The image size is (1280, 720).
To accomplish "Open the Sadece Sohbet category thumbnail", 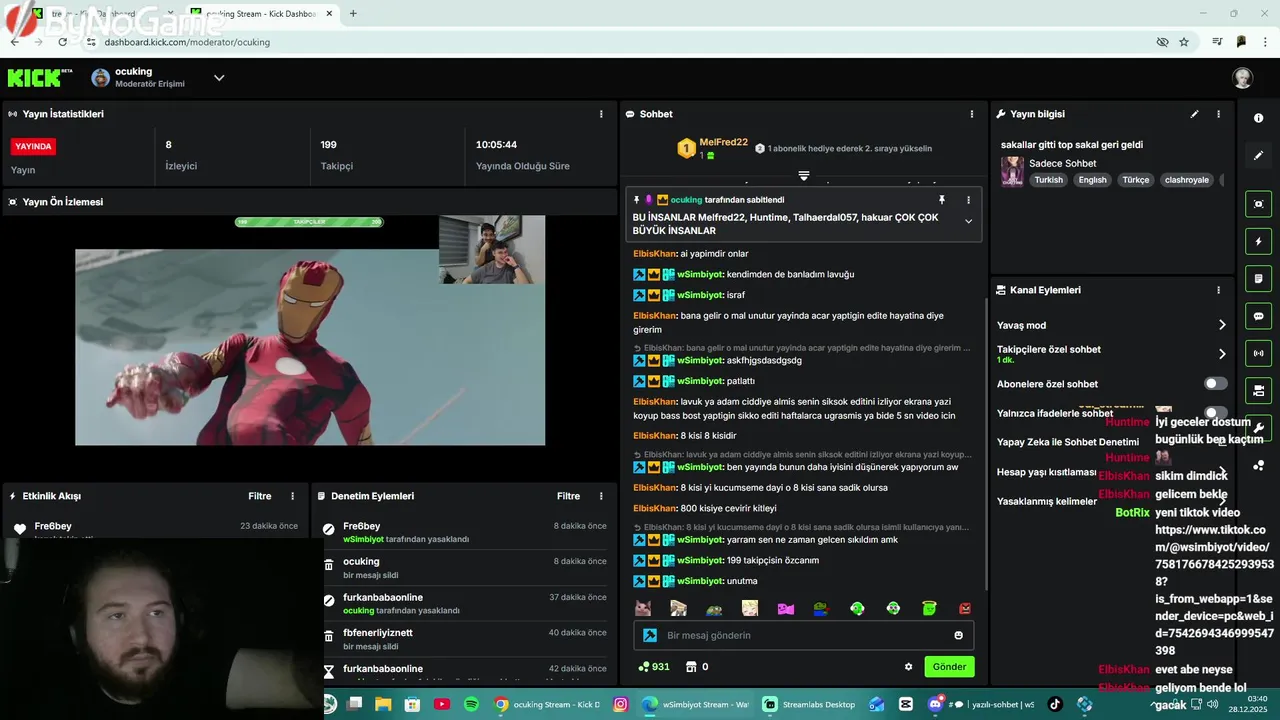I will pos(1012,171).
